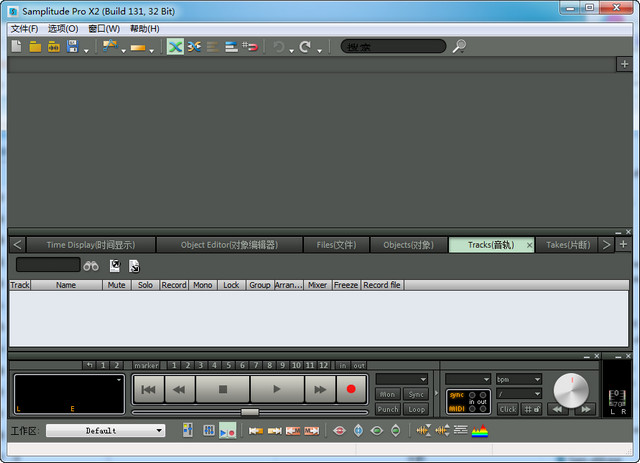Click the orange object bar icon
This screenshot has width=640, height=463.
pos(138,48)
